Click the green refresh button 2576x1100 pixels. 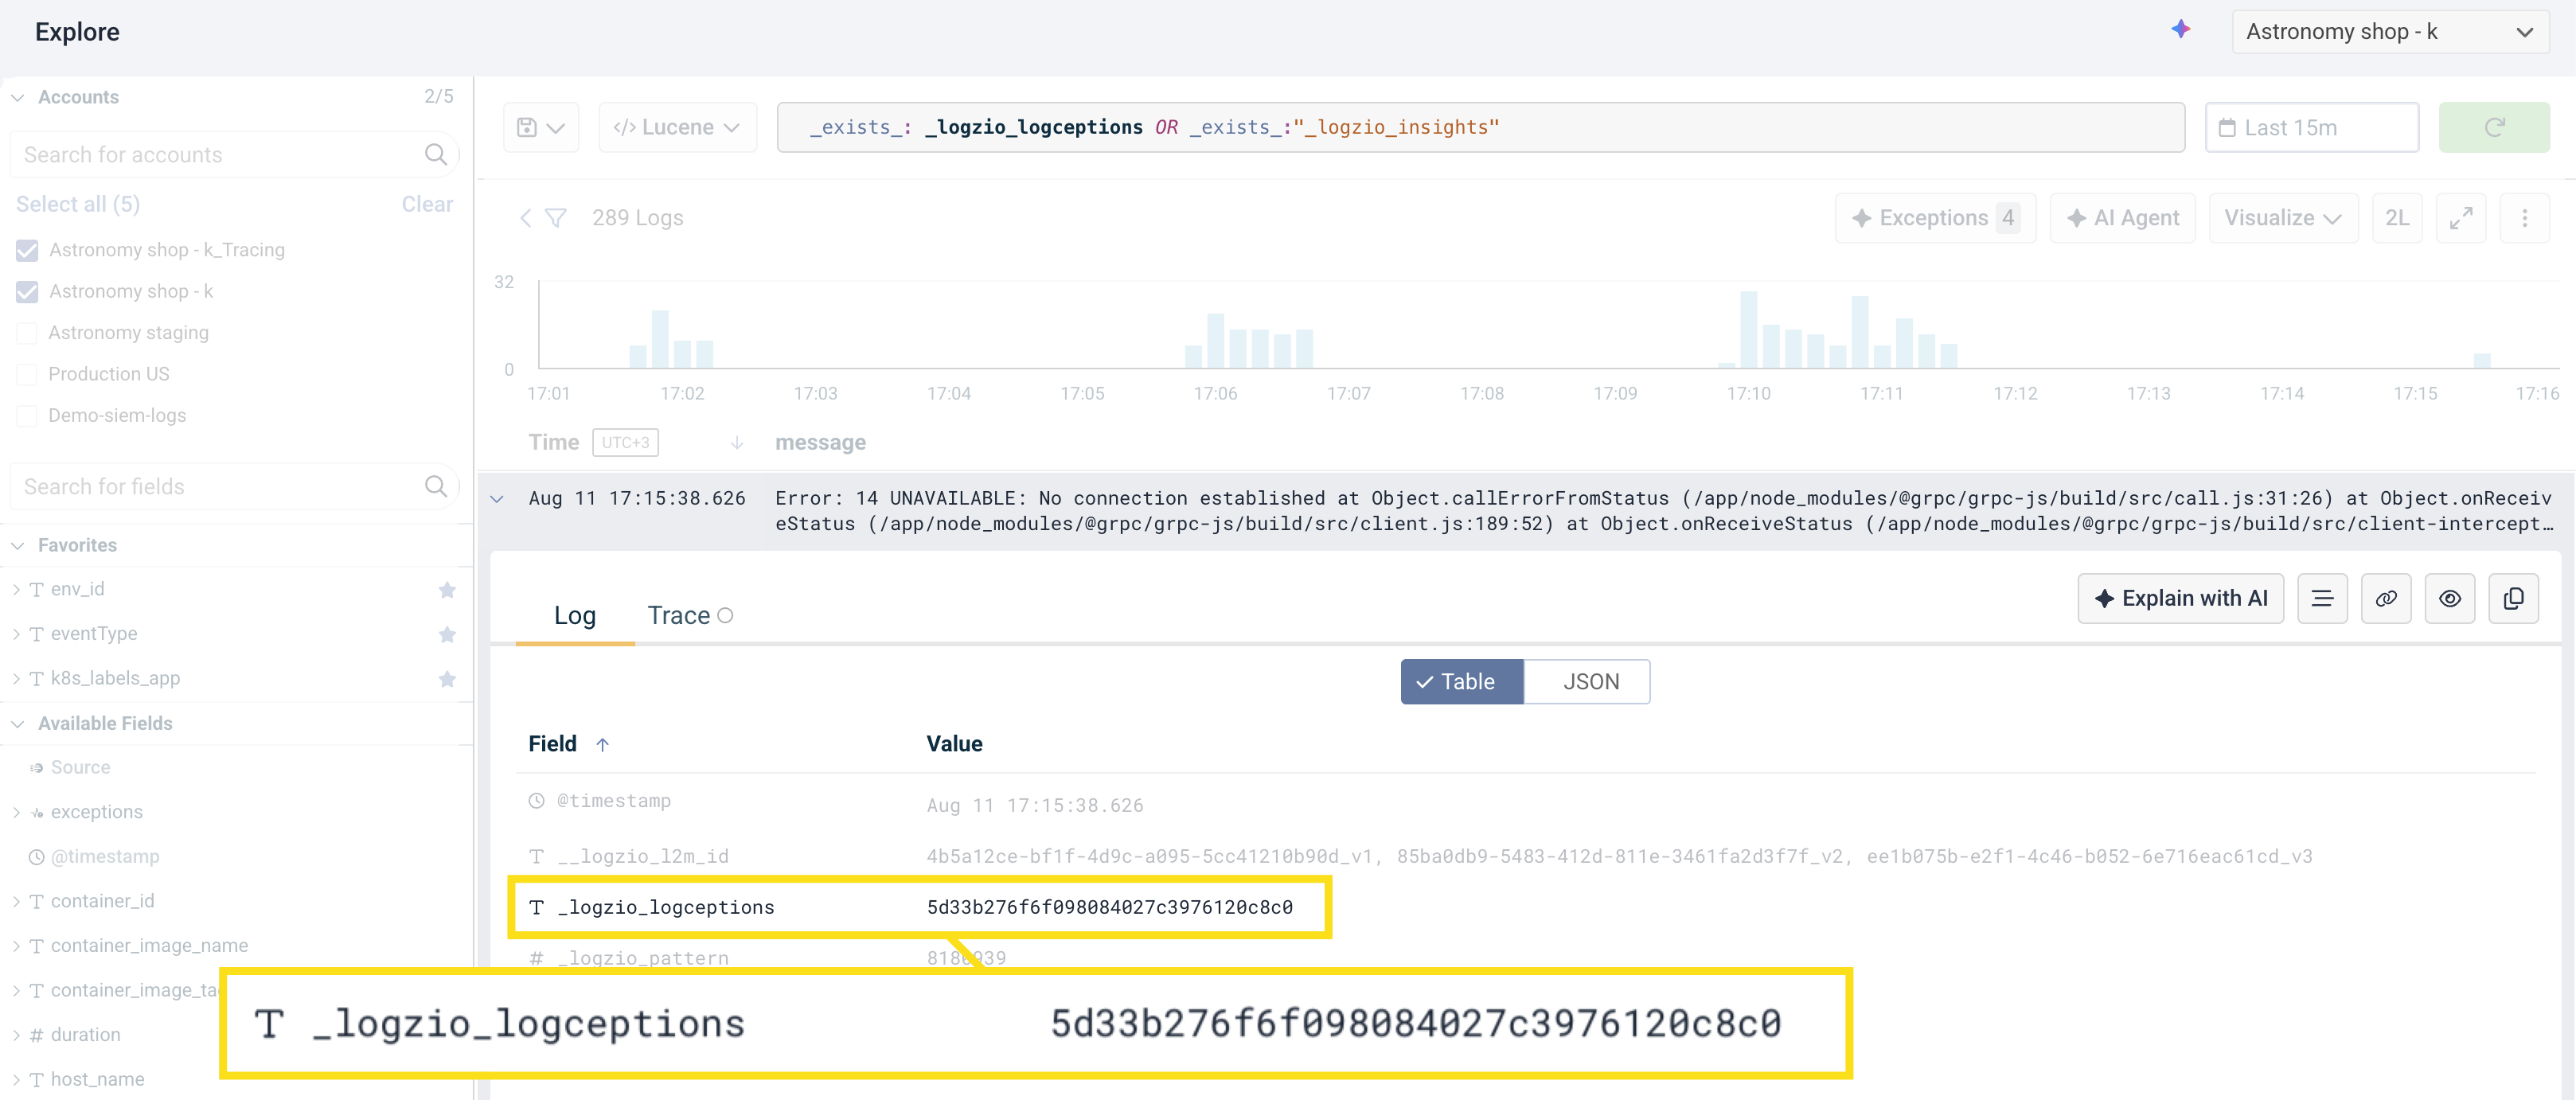[x=2494, y=127]
